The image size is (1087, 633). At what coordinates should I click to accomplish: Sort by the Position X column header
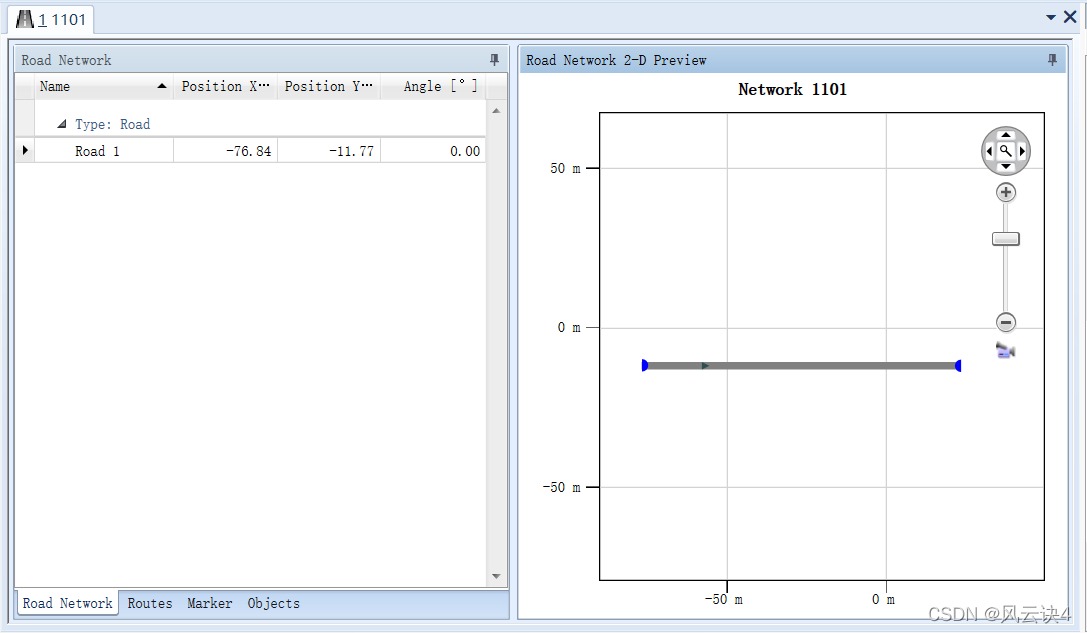pyautogui.click(x=225, y=86)
